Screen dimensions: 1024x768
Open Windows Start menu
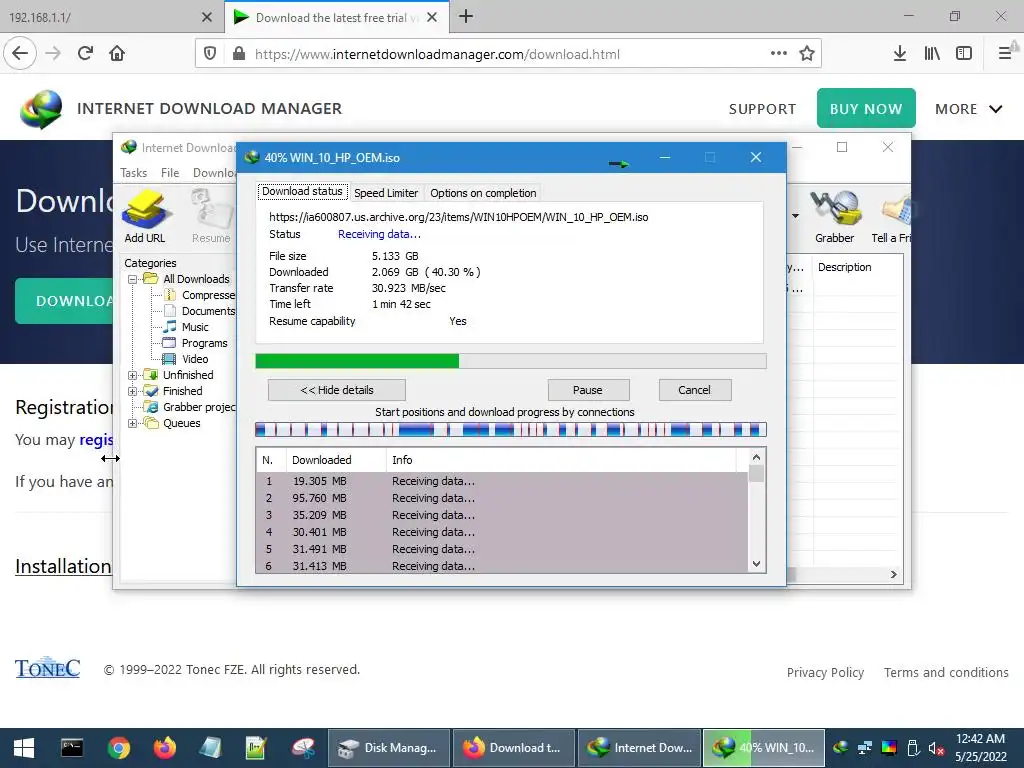(x=24, y=748)
